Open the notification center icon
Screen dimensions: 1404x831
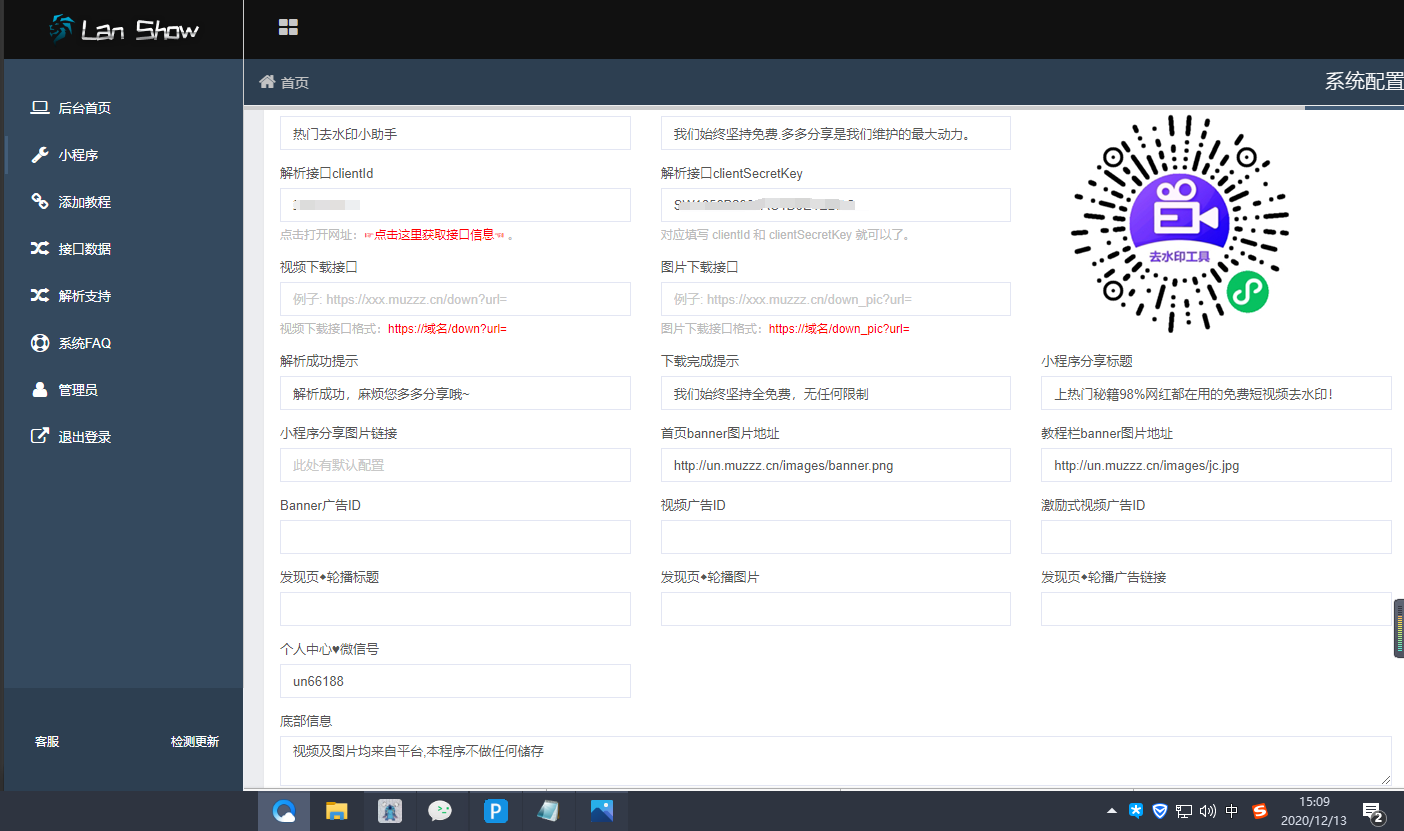[x=1374, y=812]
